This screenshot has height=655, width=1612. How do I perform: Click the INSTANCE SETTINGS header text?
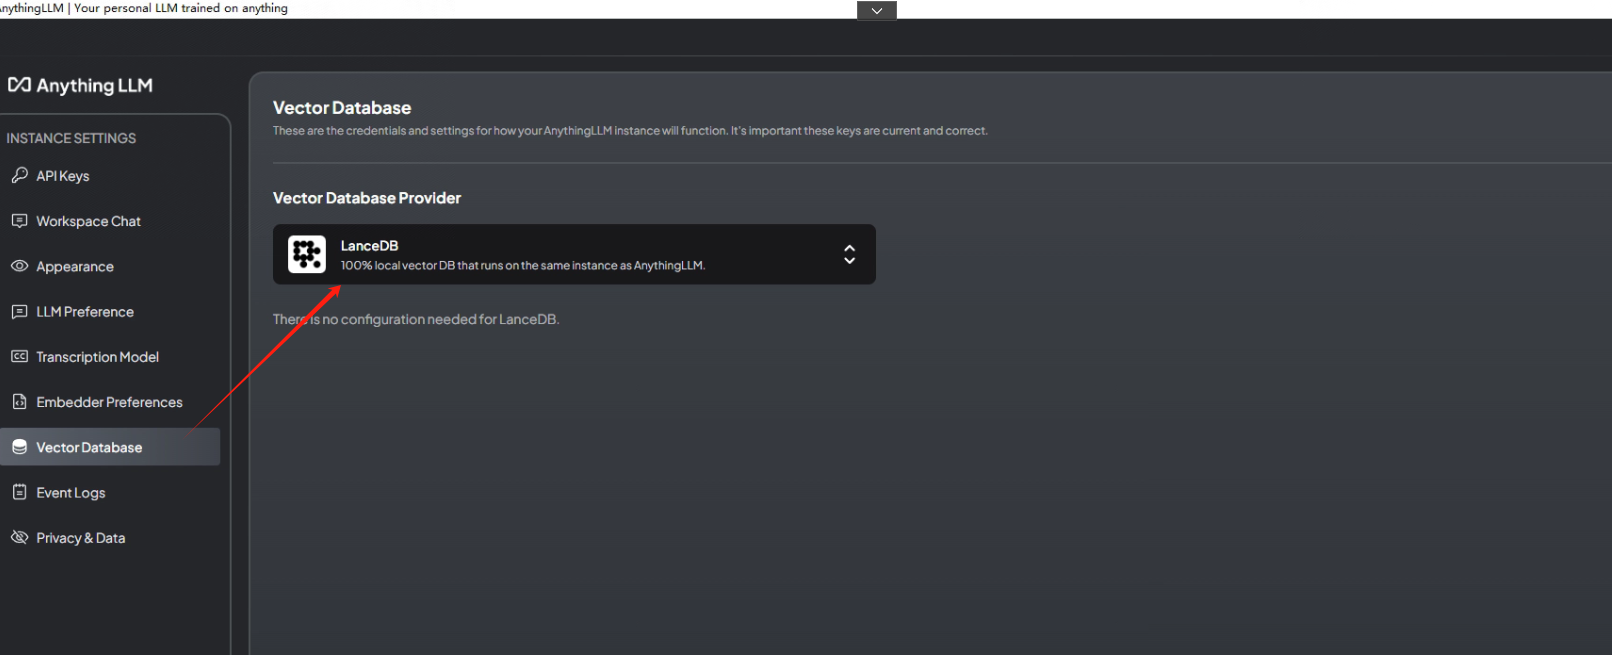(x=71, y=138)
